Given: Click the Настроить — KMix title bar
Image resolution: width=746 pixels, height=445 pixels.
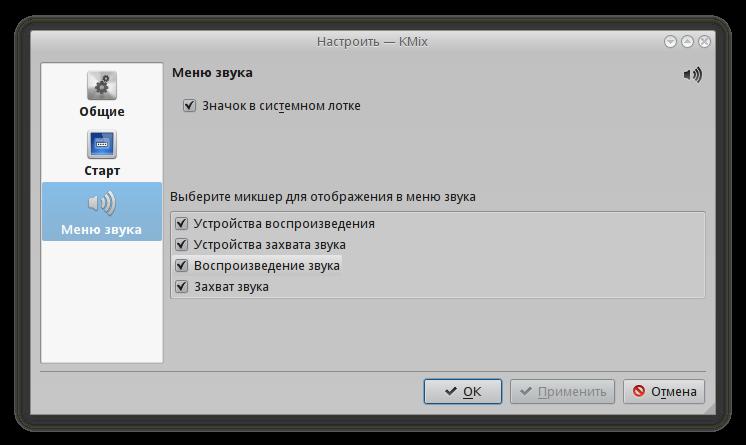Looking at the screenshot, I should click(372, 42).
